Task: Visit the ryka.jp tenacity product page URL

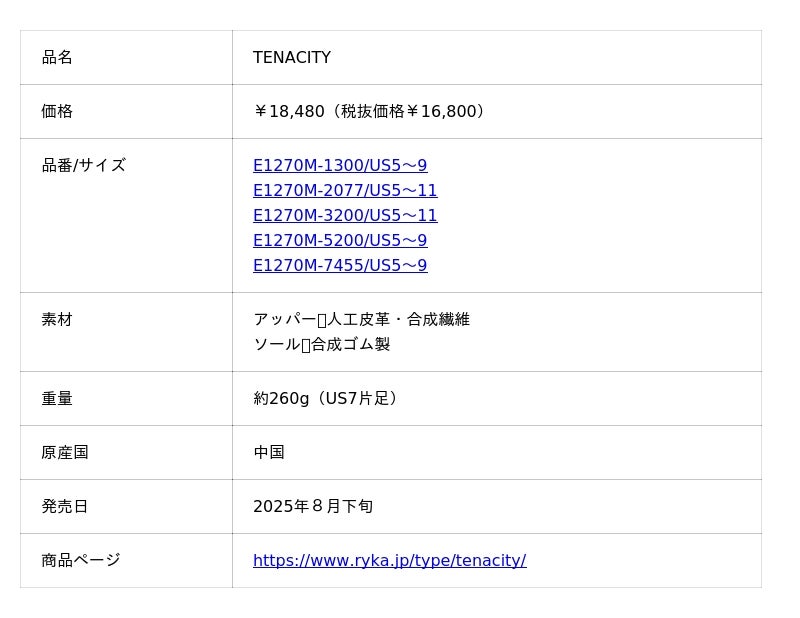Action: 389,561
